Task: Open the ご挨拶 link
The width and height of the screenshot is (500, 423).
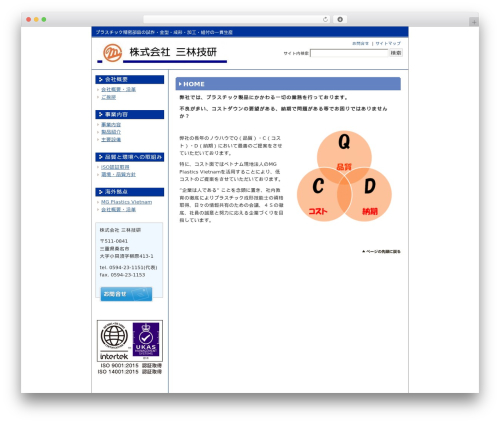Action: (x=108, y=97)
